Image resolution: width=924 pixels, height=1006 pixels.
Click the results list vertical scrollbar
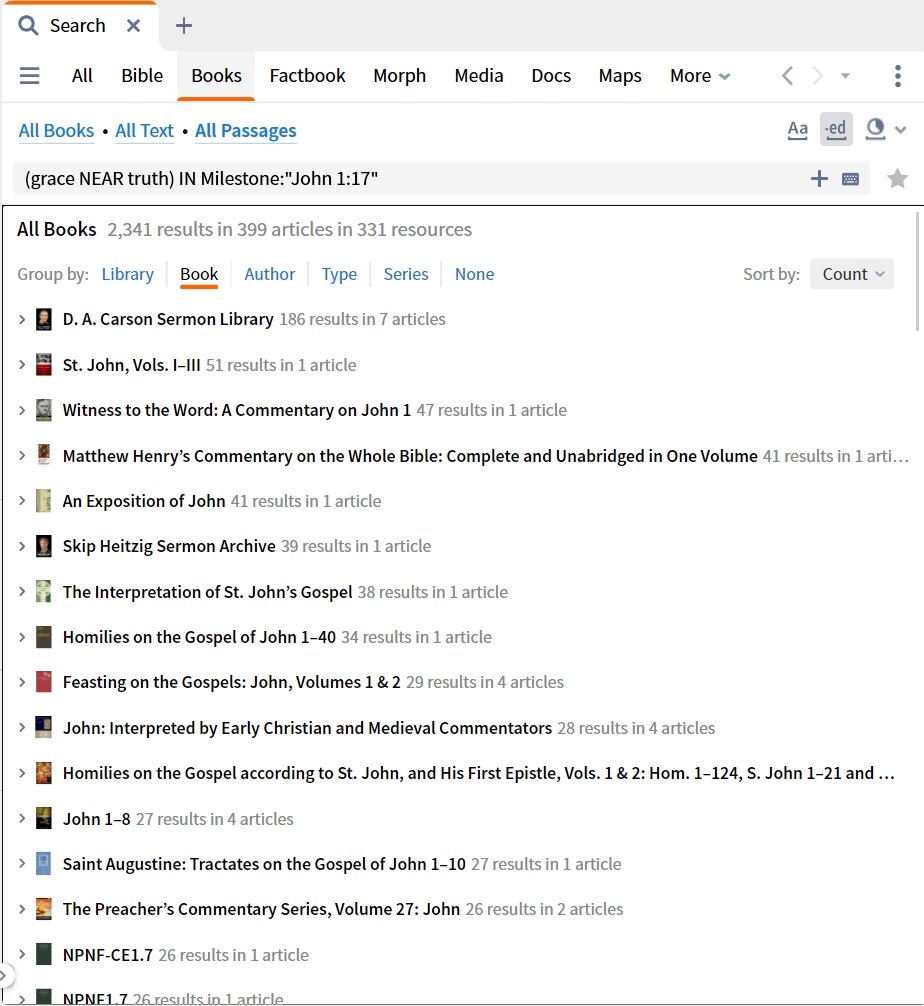[x=918, y=272]
